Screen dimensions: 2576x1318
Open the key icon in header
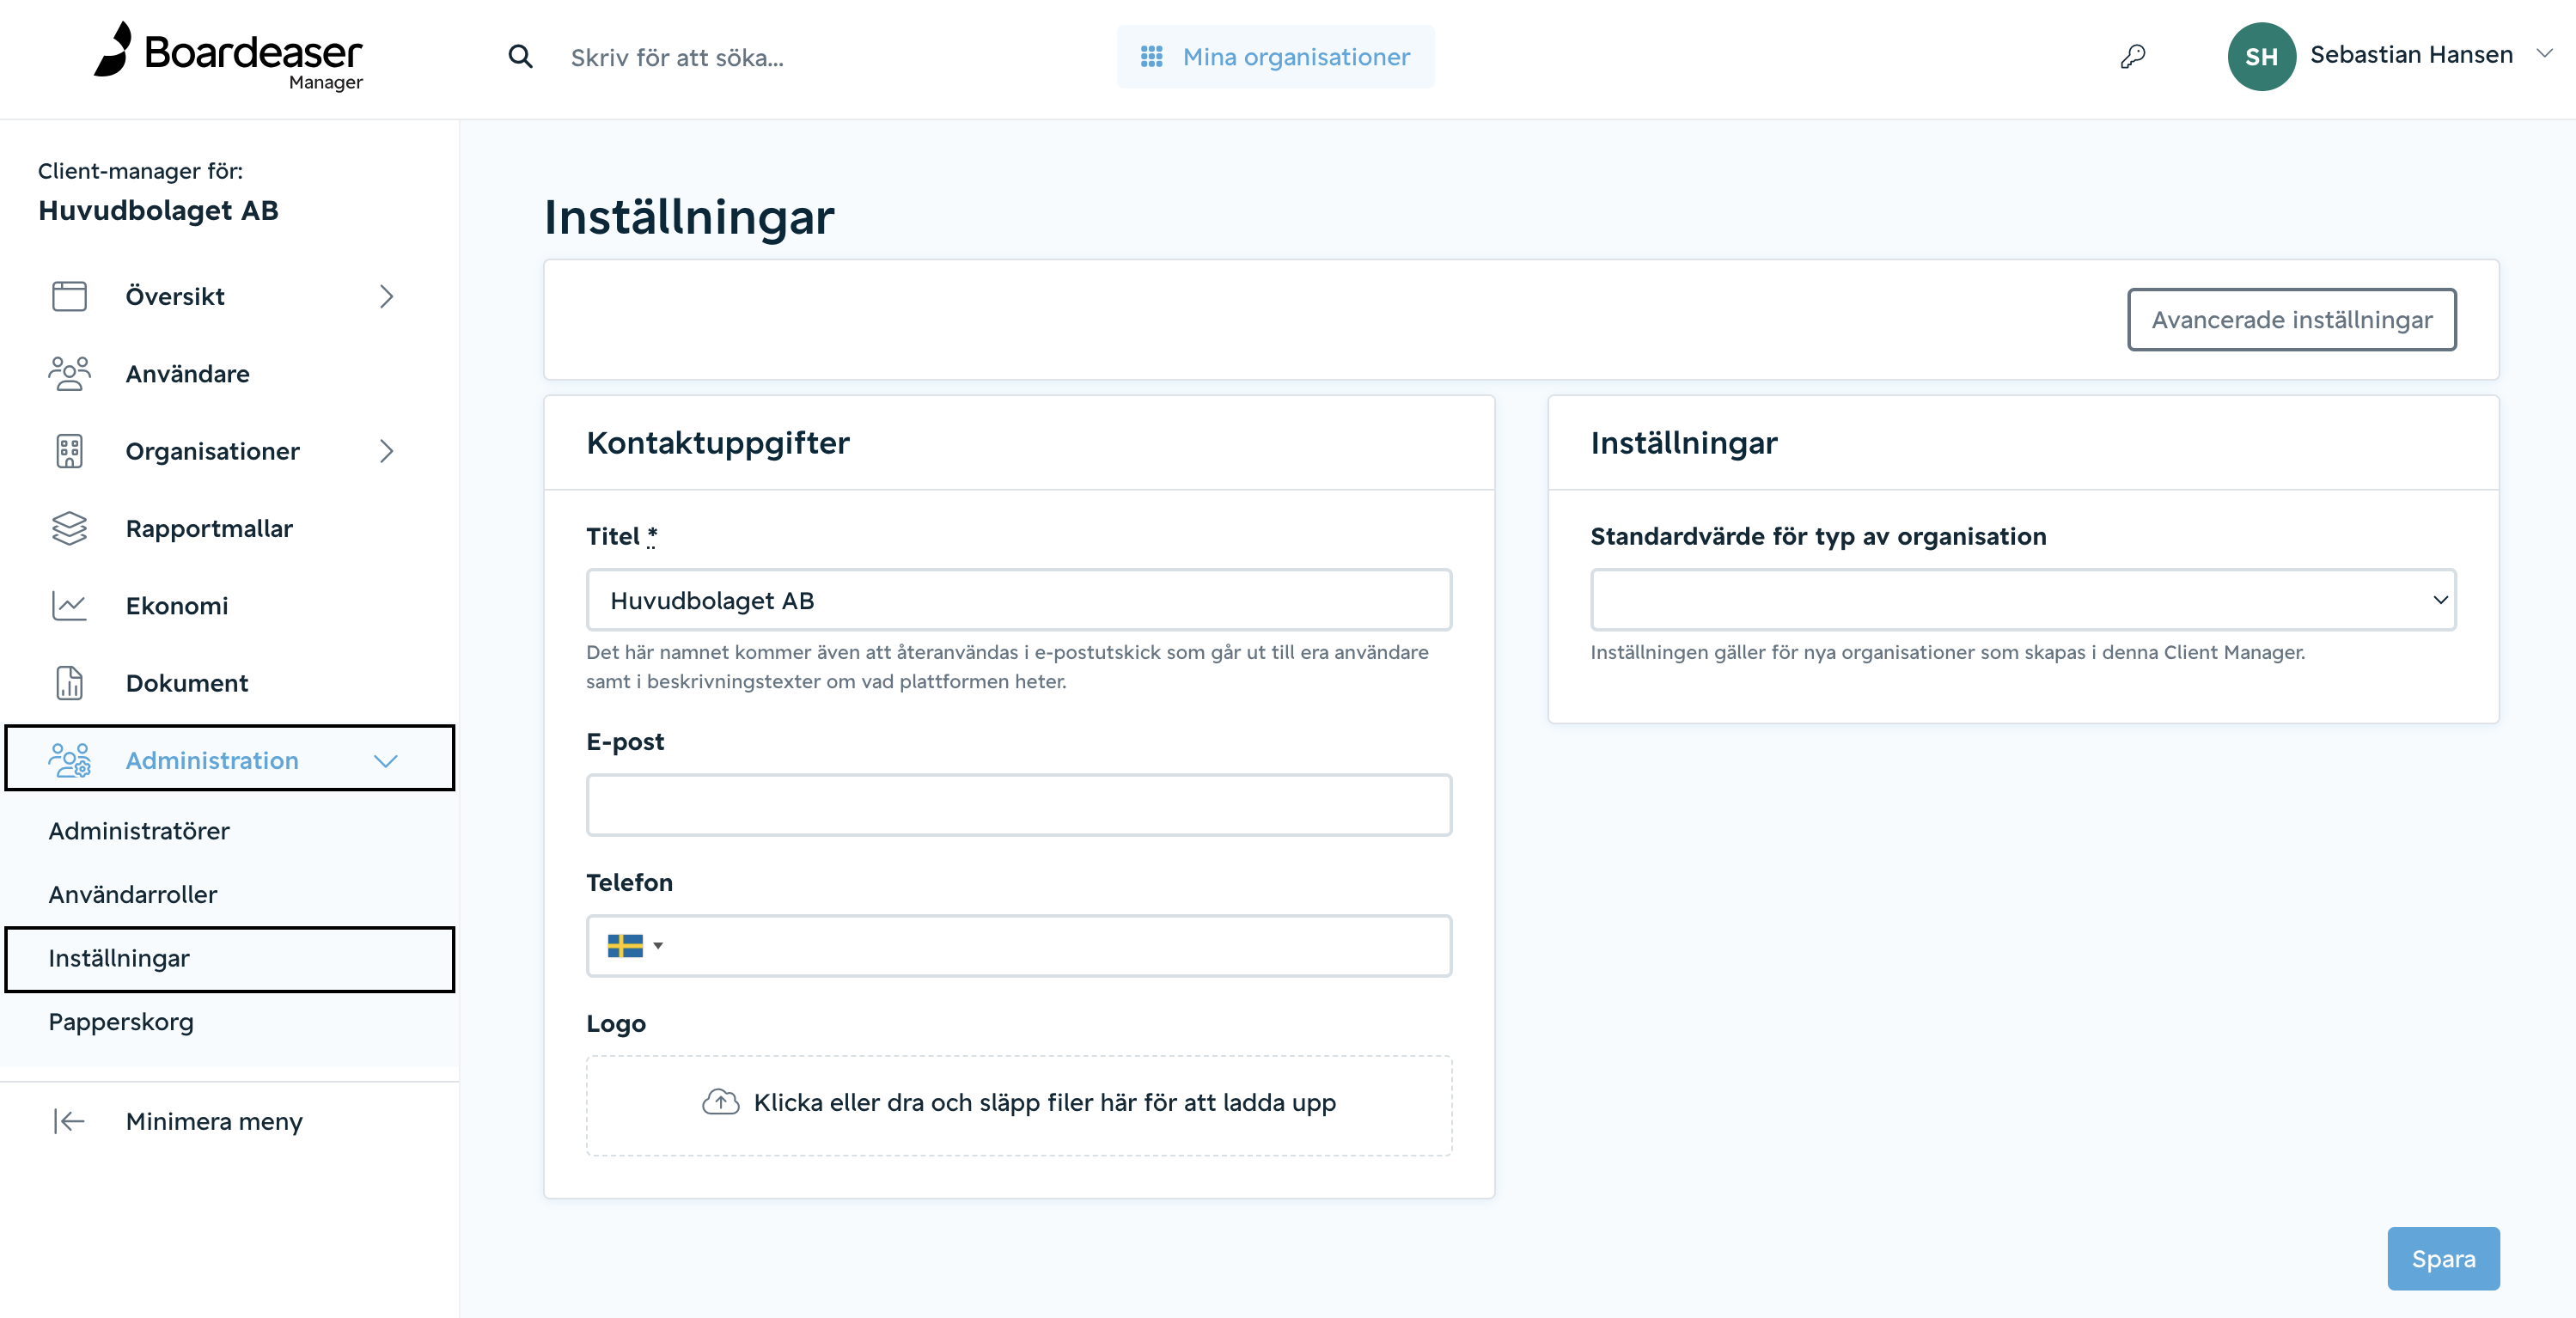[2133, 56]
